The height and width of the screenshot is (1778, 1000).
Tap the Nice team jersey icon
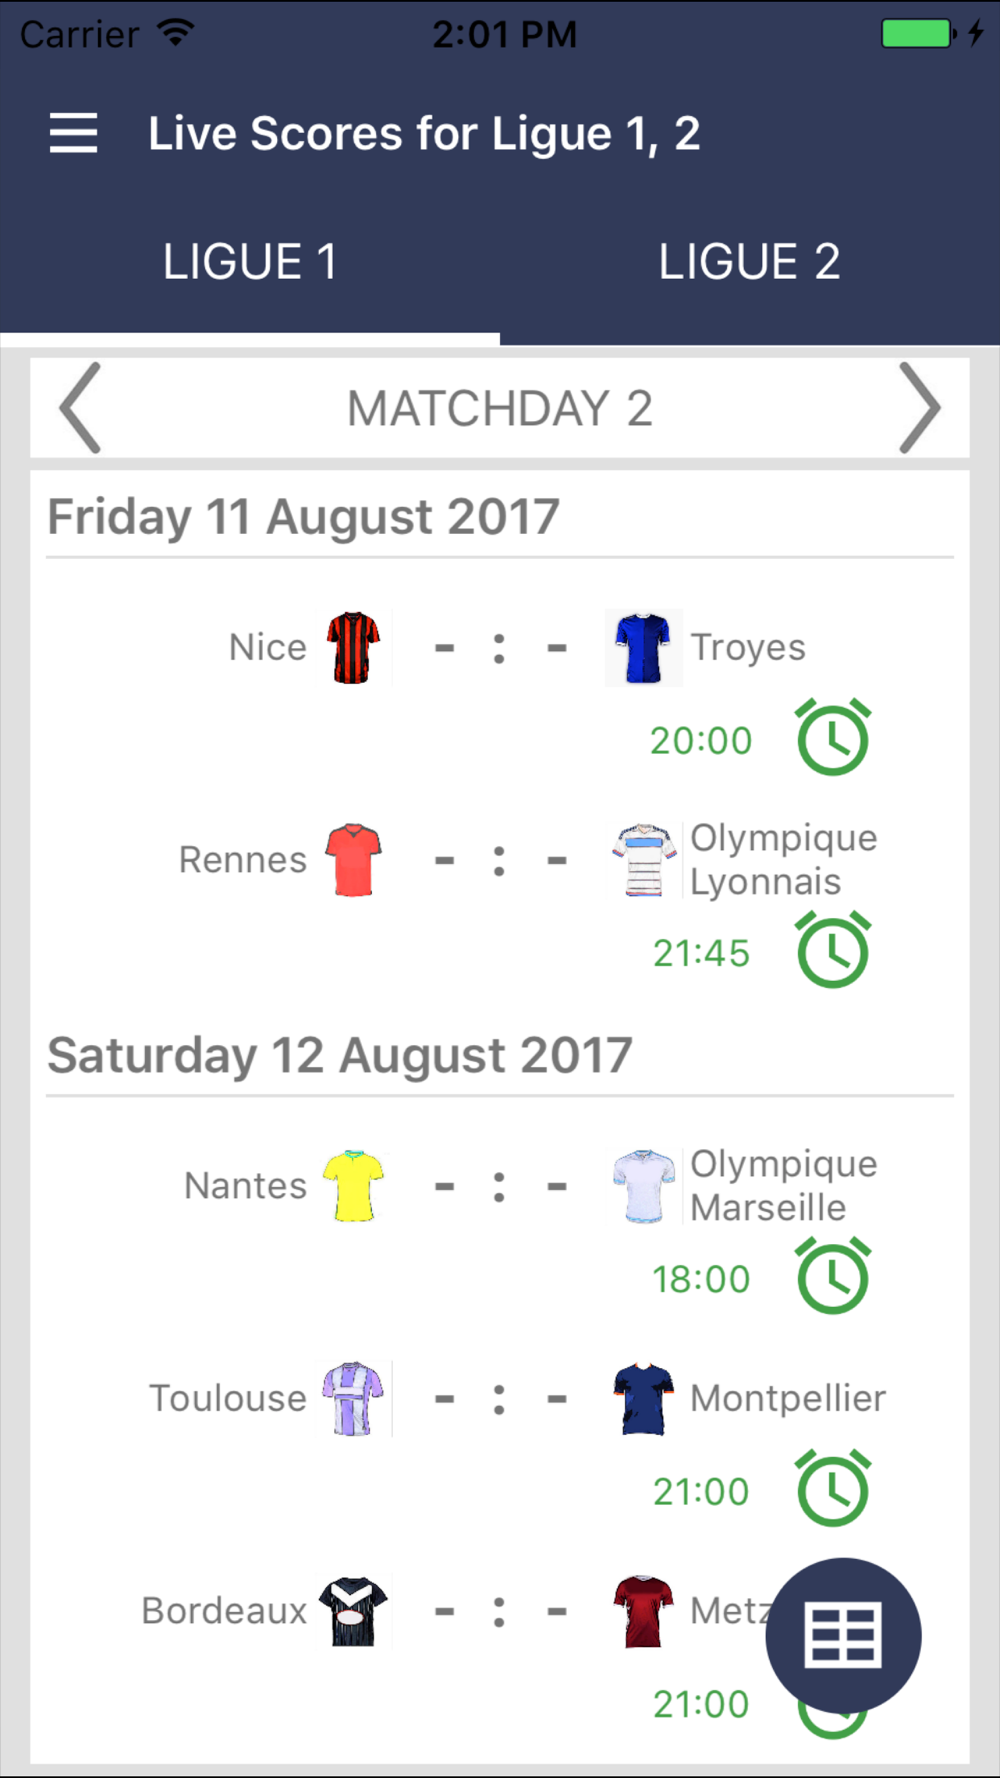[353, 648]
